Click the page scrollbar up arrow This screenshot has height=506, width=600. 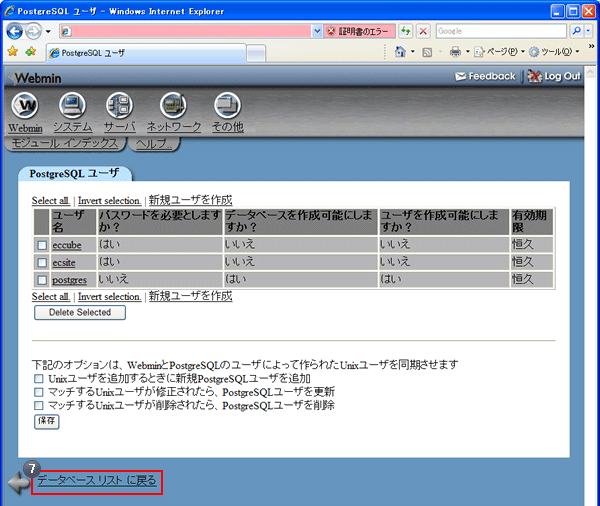pos(590,72)
